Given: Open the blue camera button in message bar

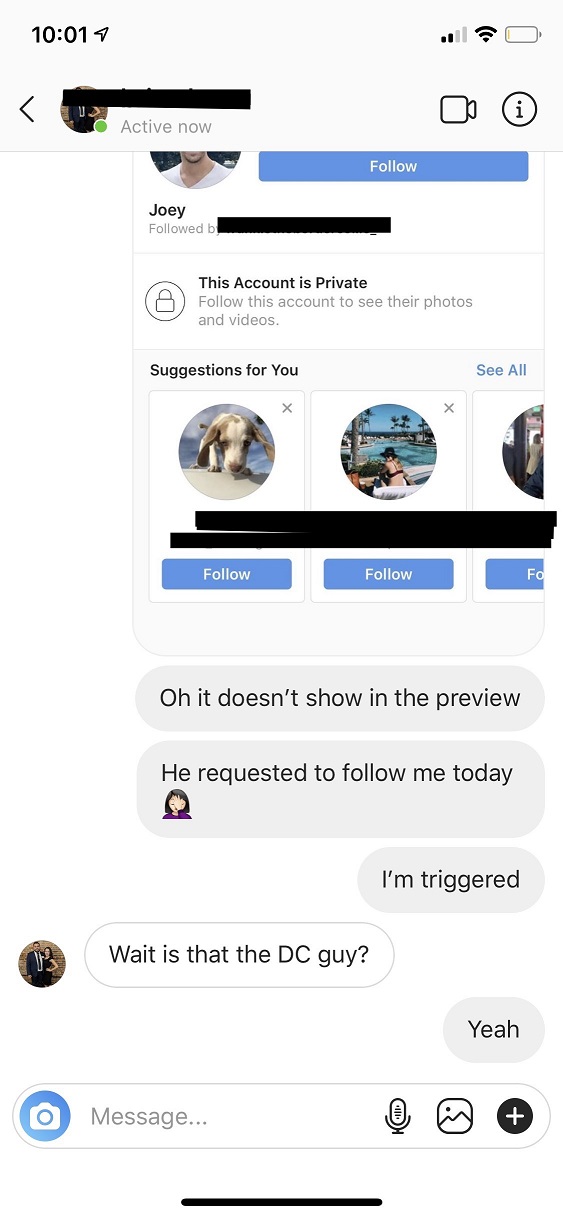Looking at the screenshot, I should [x=45, y=1116].
